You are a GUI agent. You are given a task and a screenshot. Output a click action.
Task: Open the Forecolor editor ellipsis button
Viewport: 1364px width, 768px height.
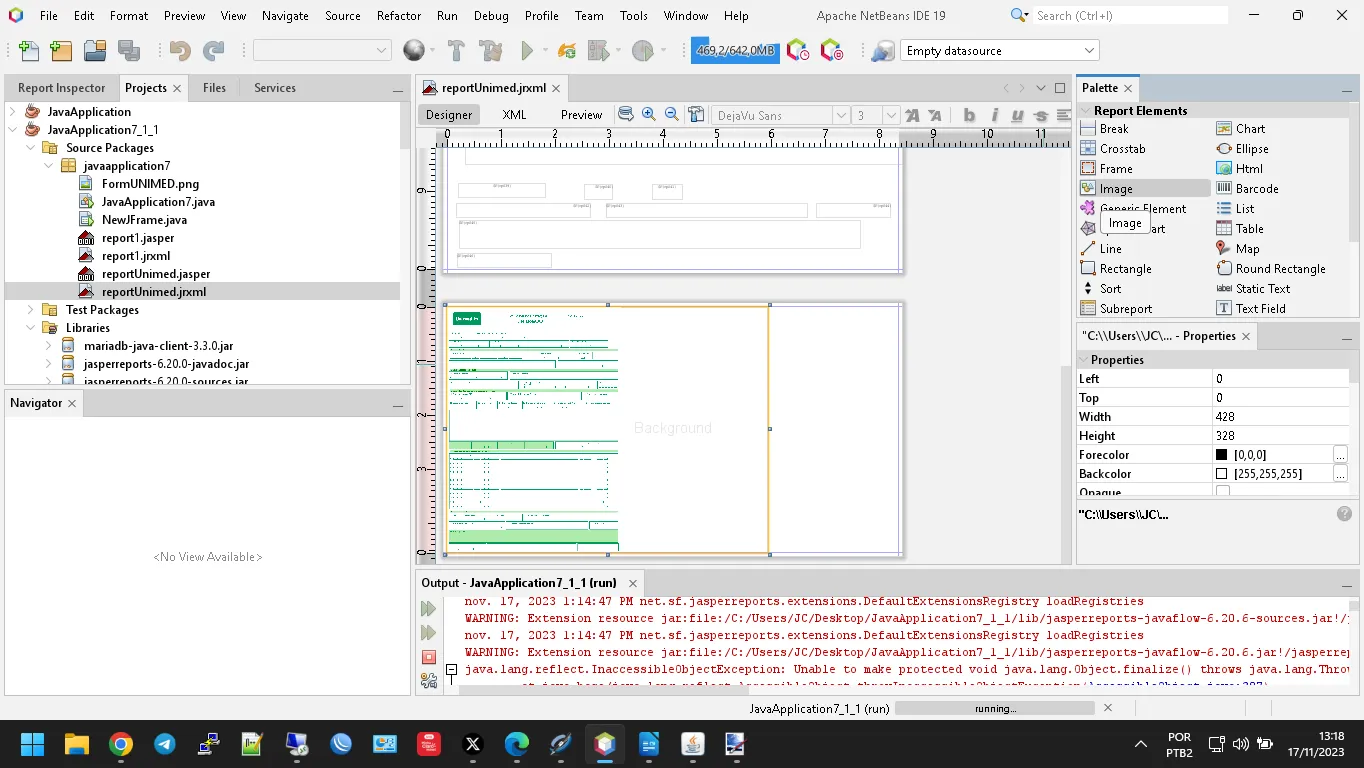[x=1340, y=455]
